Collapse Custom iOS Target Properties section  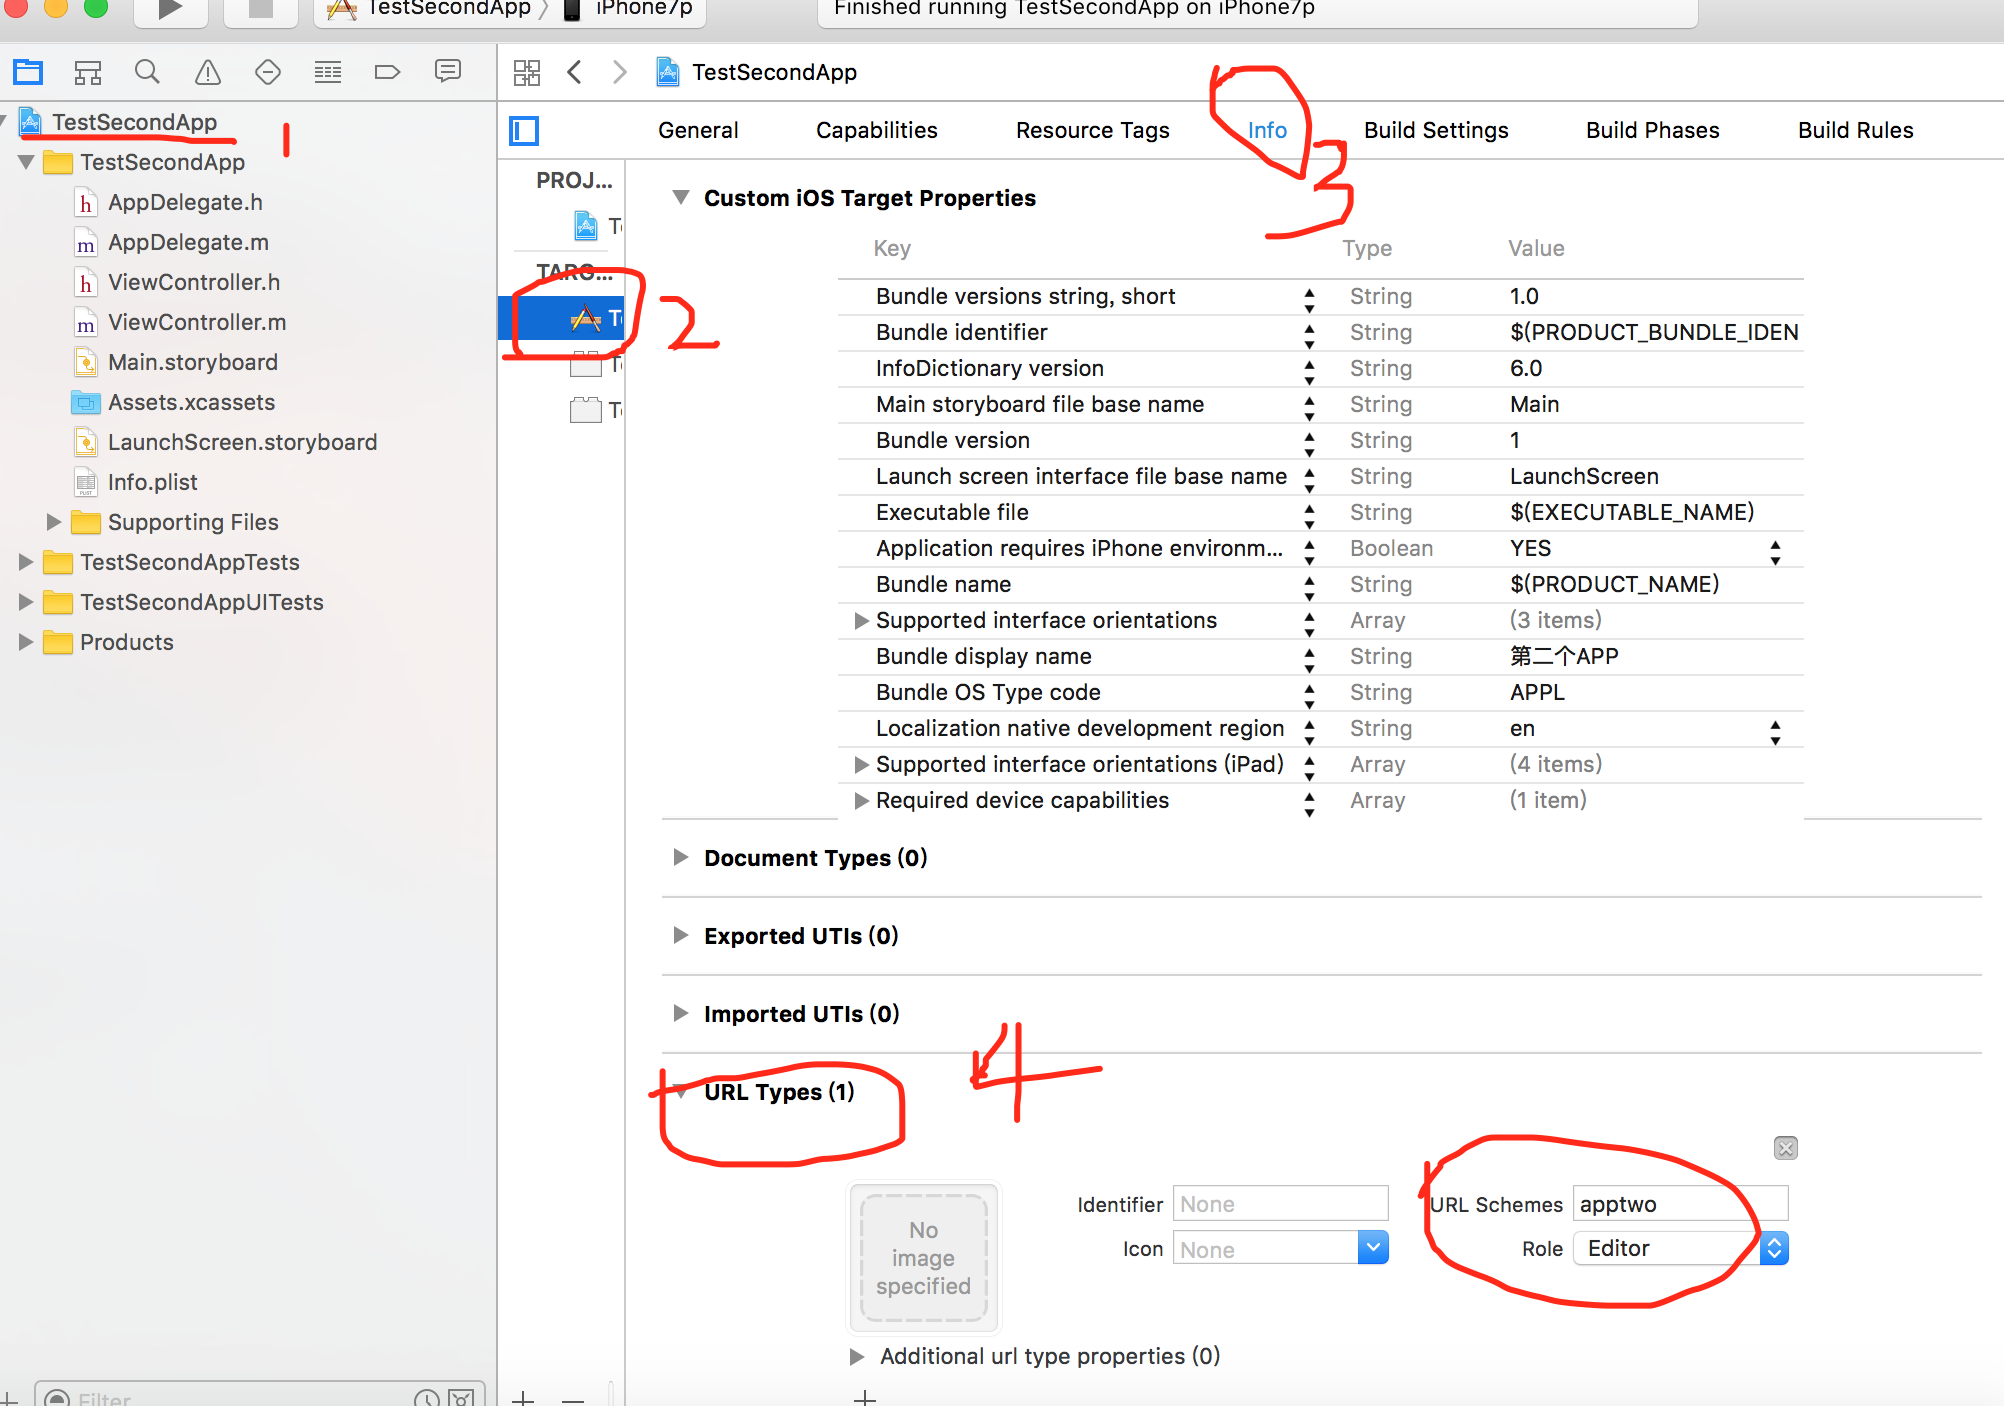[x=681, y=198]
